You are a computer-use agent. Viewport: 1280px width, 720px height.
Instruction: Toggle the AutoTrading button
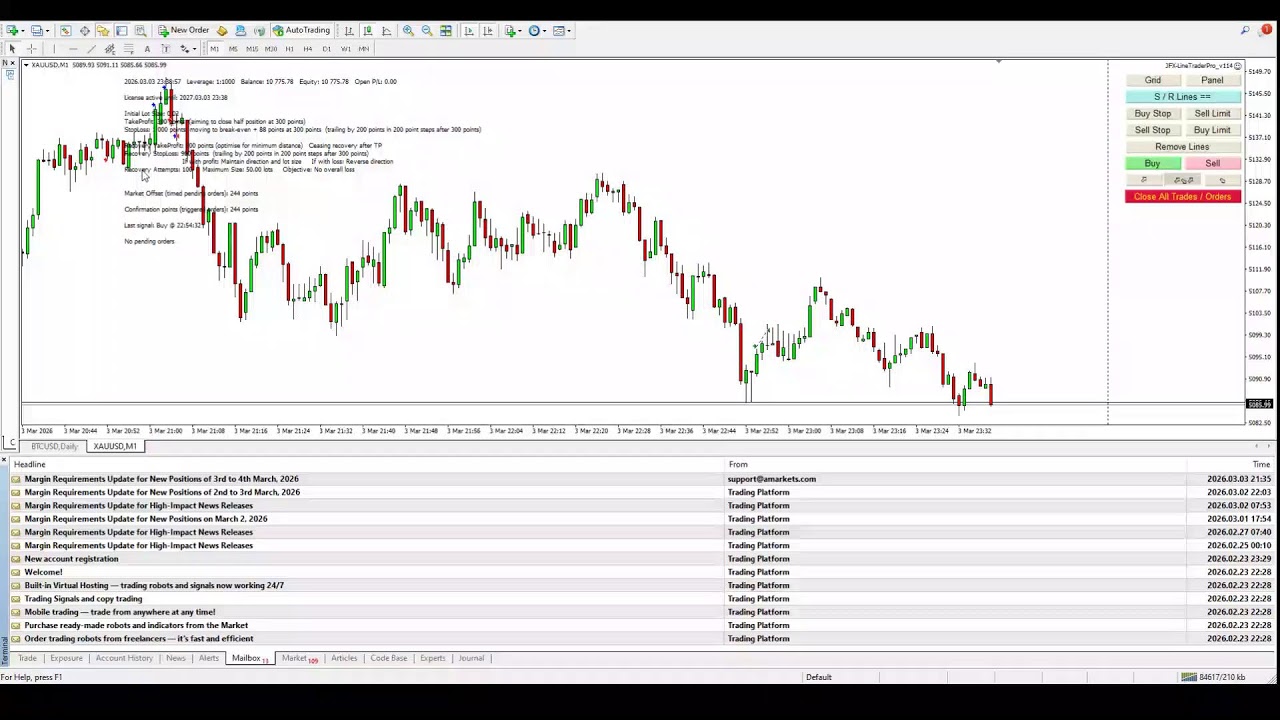(x=302, y=30)
